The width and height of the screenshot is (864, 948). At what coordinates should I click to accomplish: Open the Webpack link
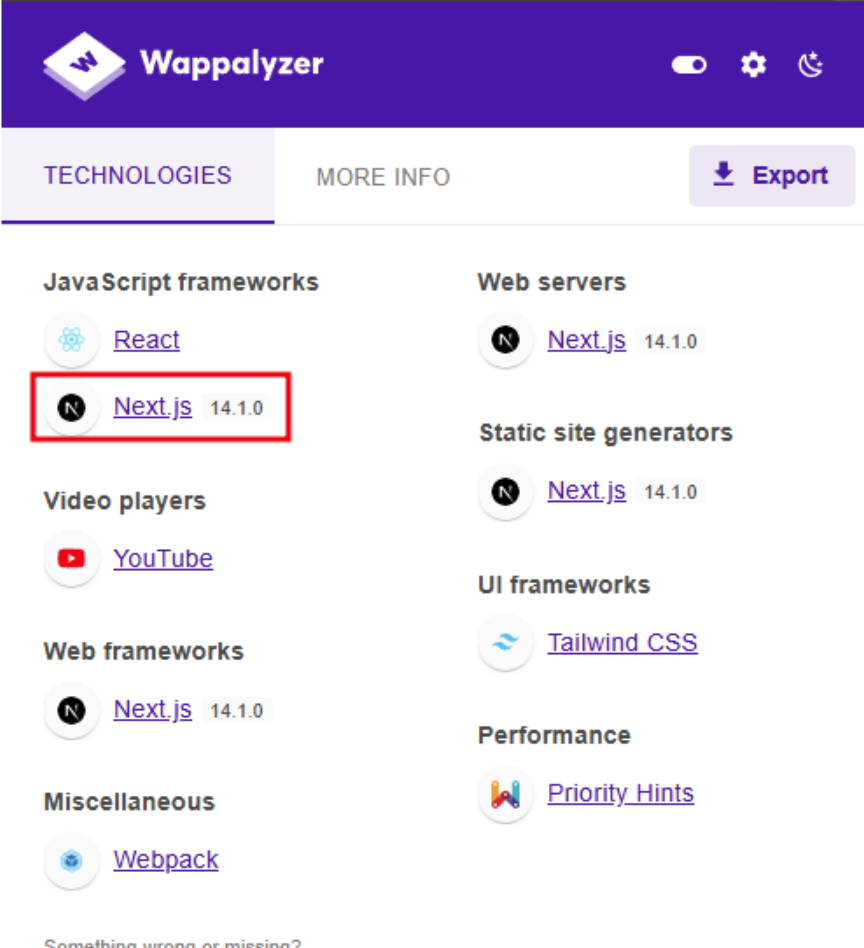point(166,860)
